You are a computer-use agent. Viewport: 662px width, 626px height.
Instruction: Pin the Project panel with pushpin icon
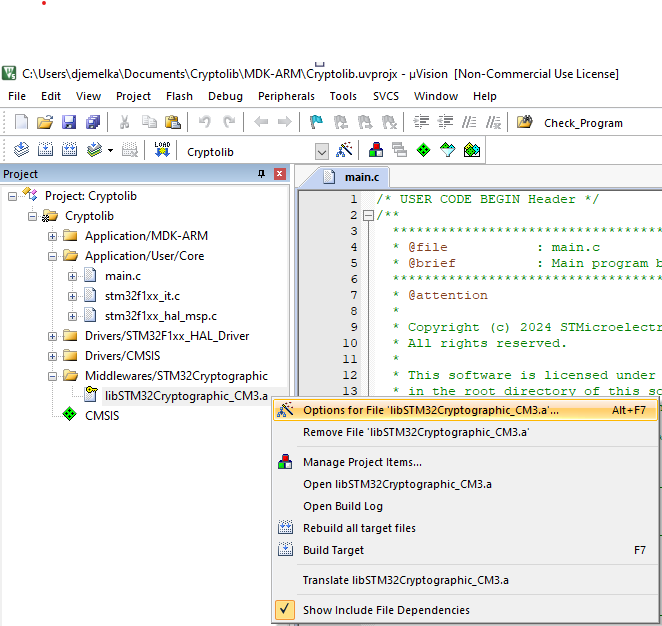coord(262,174)
